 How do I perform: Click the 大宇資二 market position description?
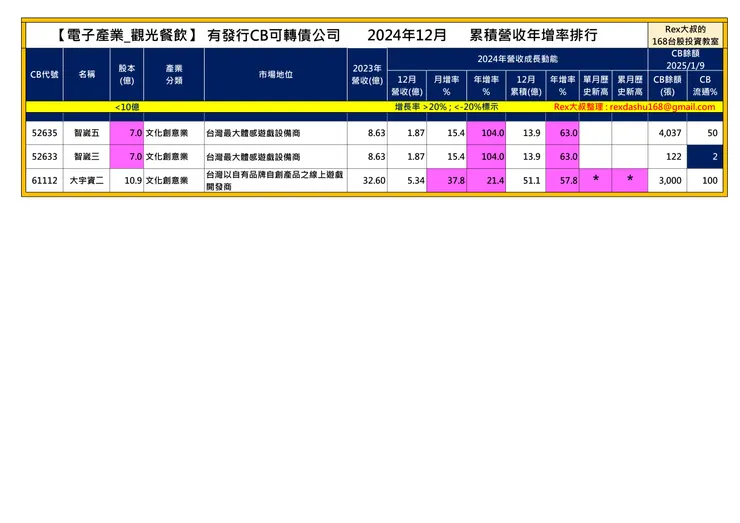click(275, 180)
